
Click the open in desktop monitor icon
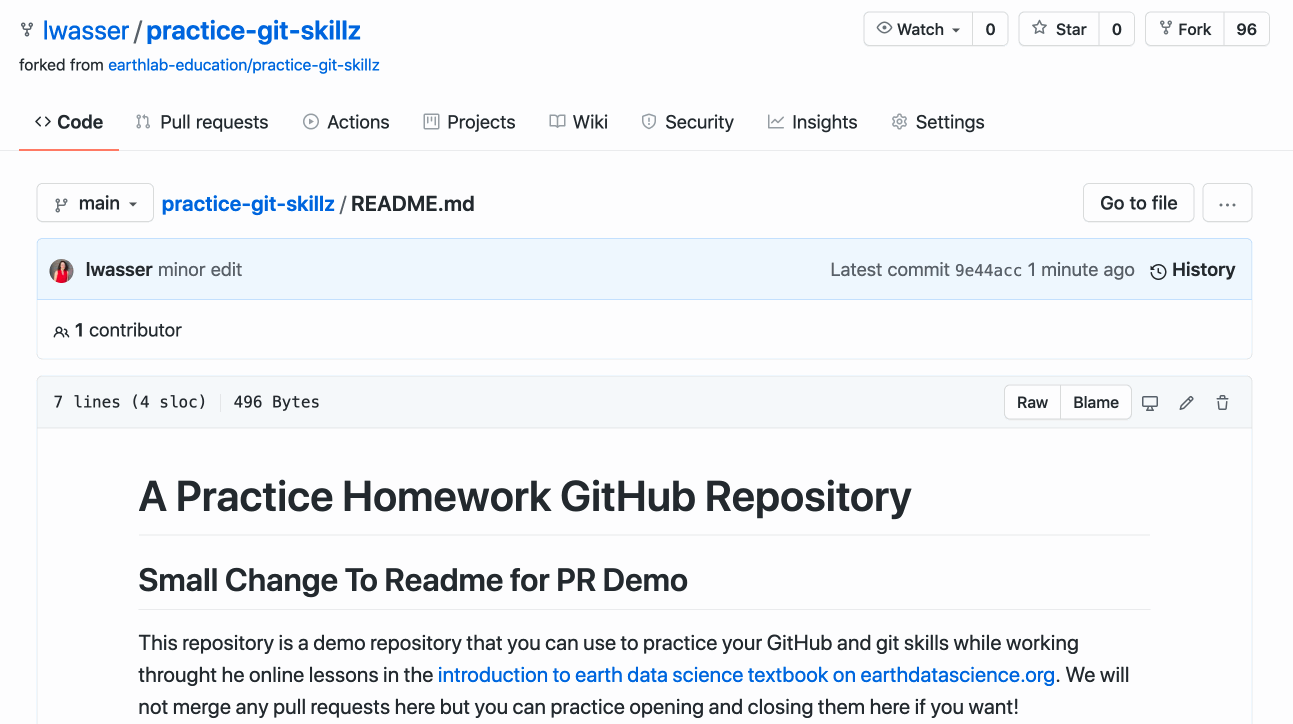[x=1150, y=403]
